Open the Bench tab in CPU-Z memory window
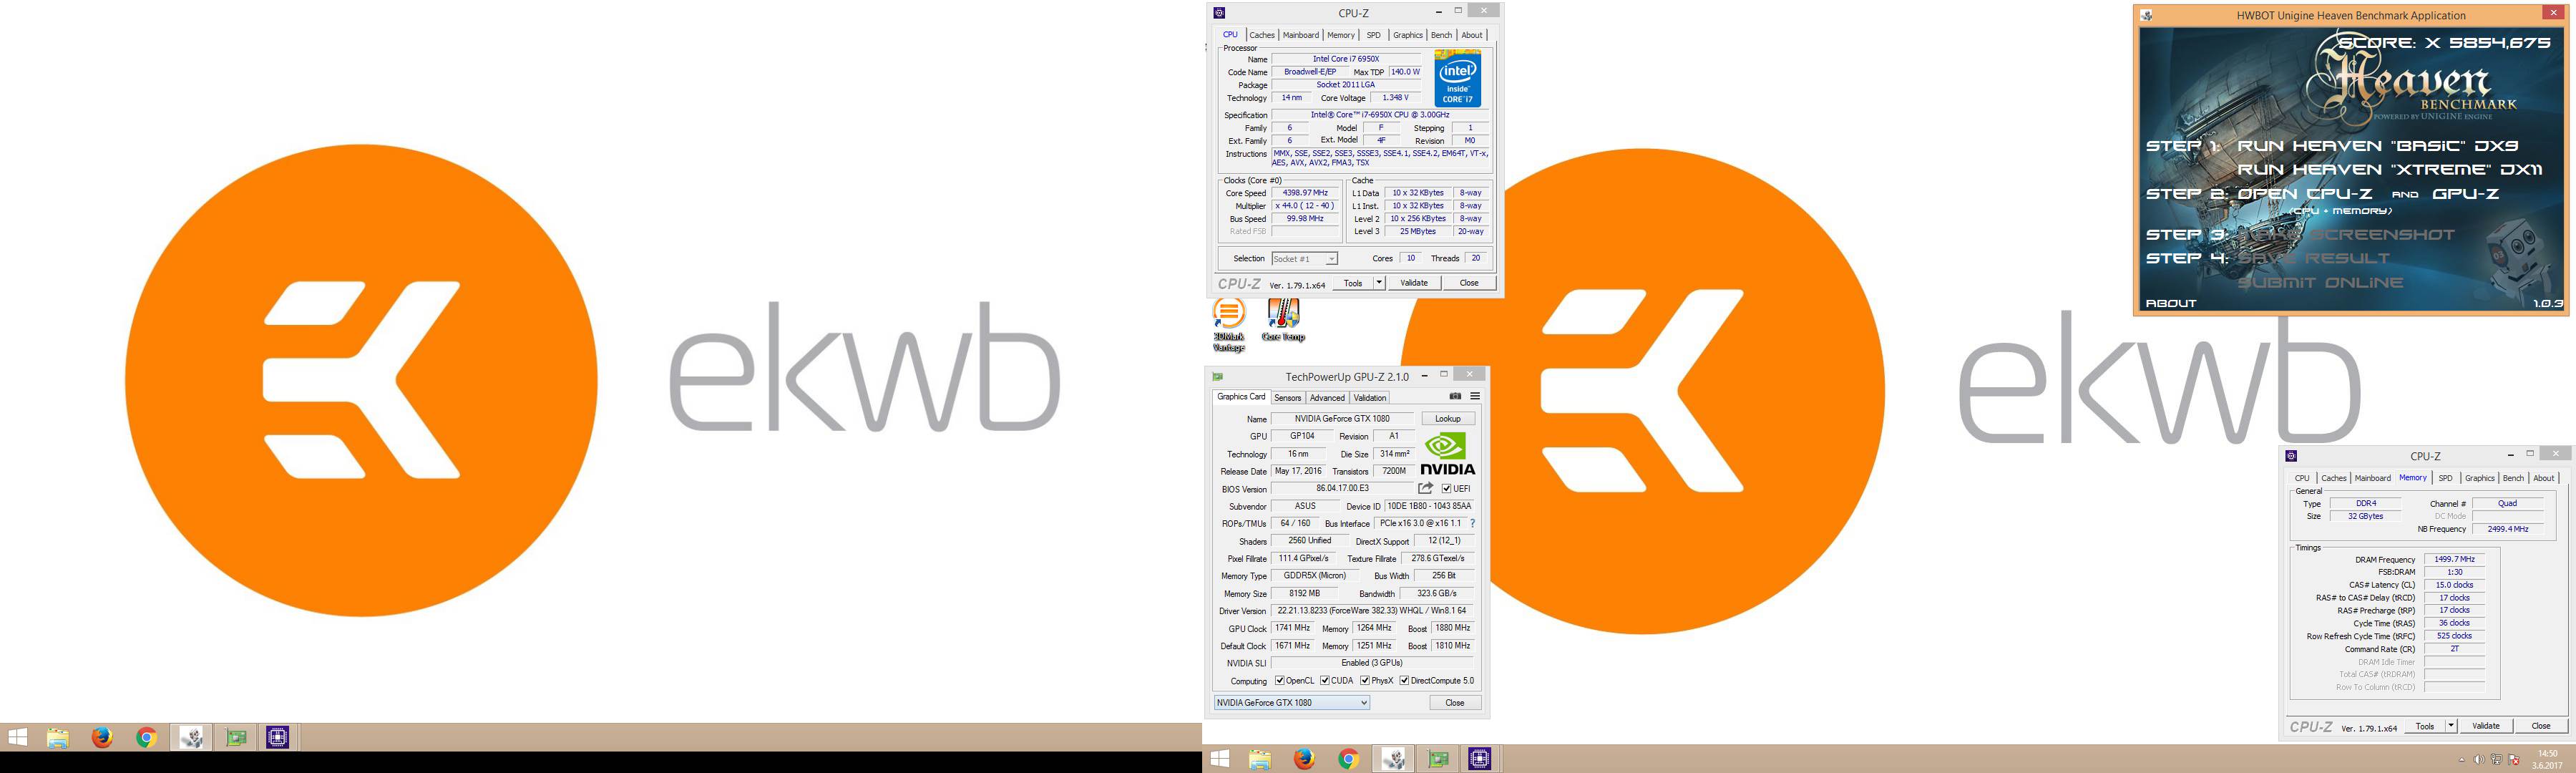Viewport: 2576px width, 773px height. pyautogui.click(x=2513, y=478)
